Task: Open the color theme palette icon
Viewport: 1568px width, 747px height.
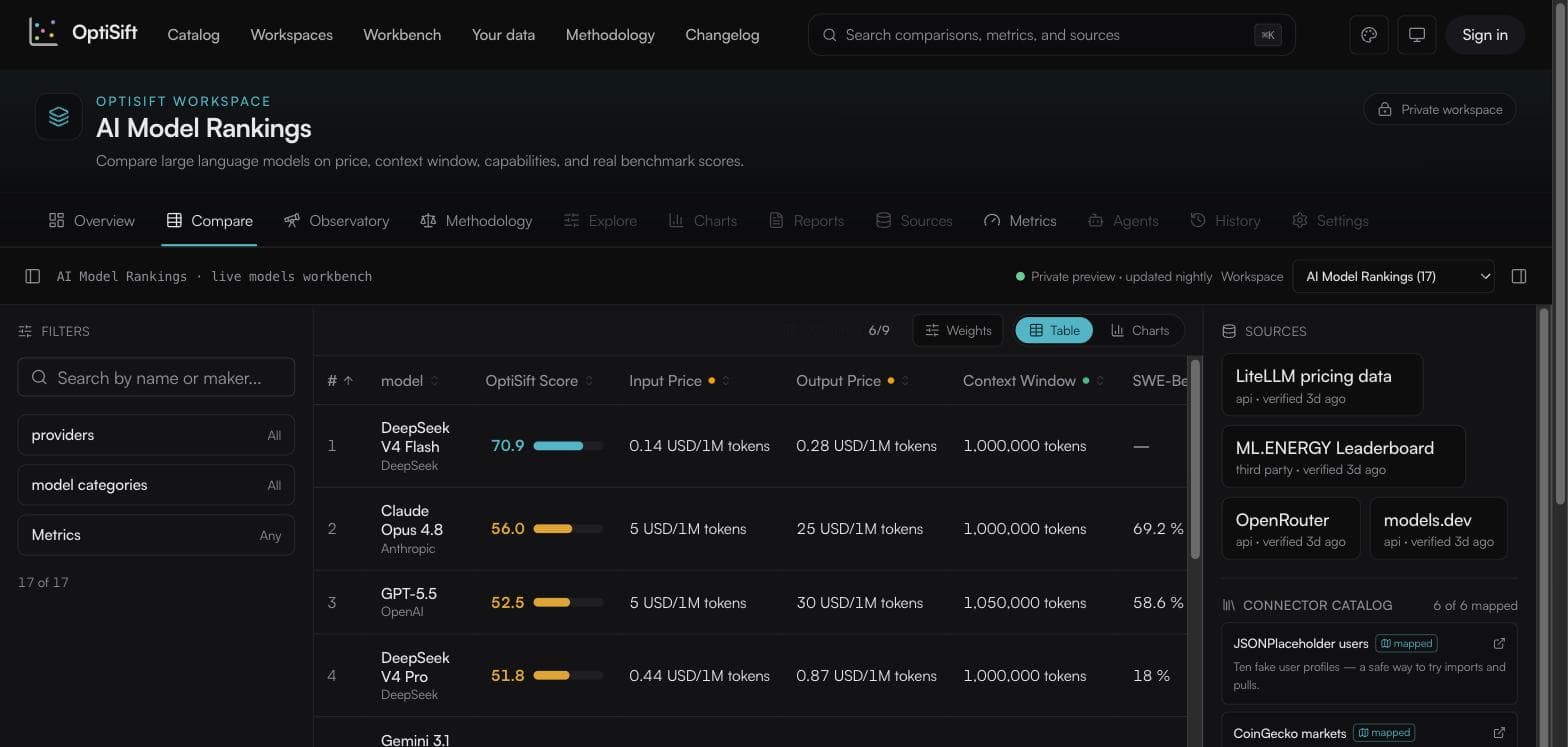Action: [x=1369, y=35]
